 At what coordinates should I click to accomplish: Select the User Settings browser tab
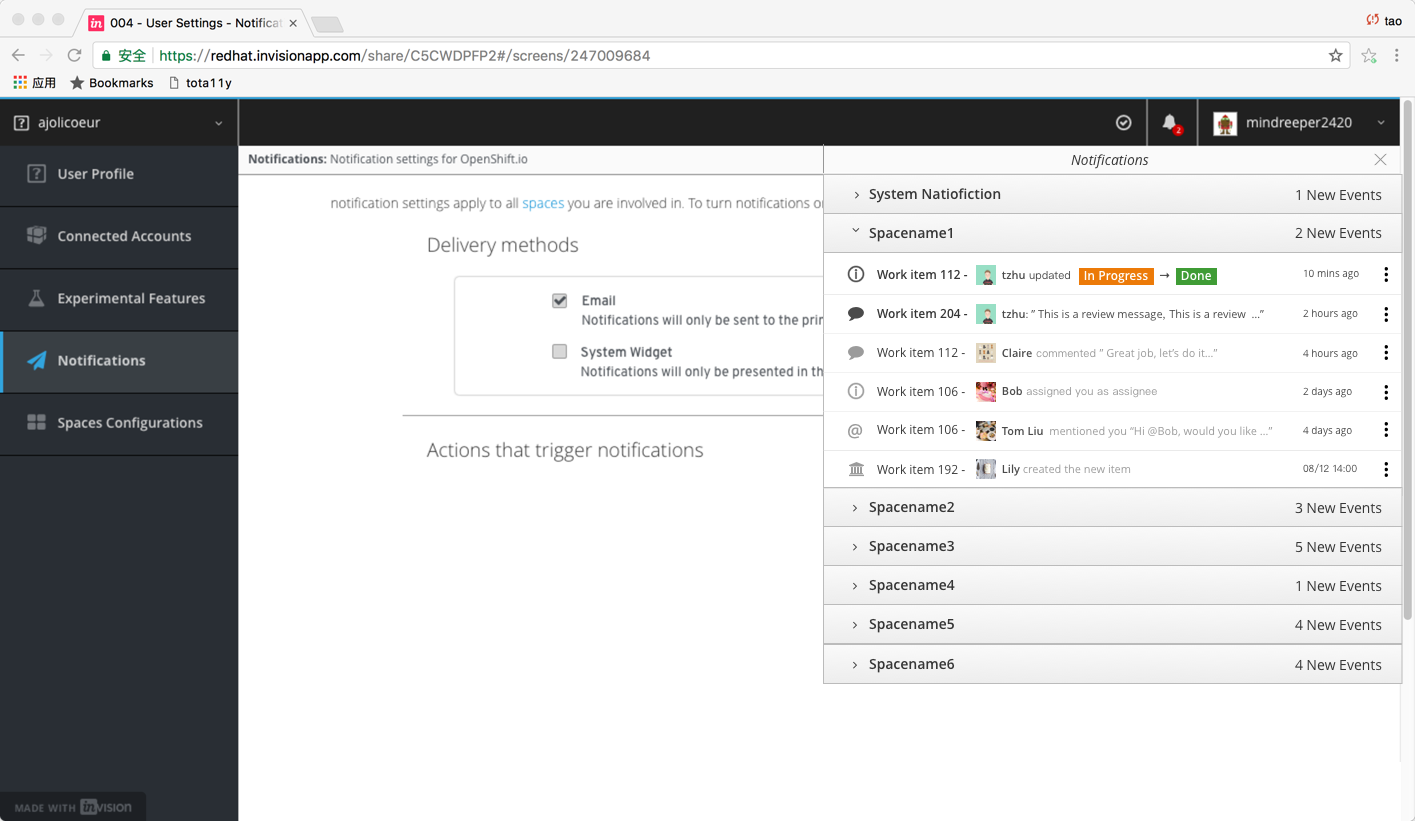190,22
